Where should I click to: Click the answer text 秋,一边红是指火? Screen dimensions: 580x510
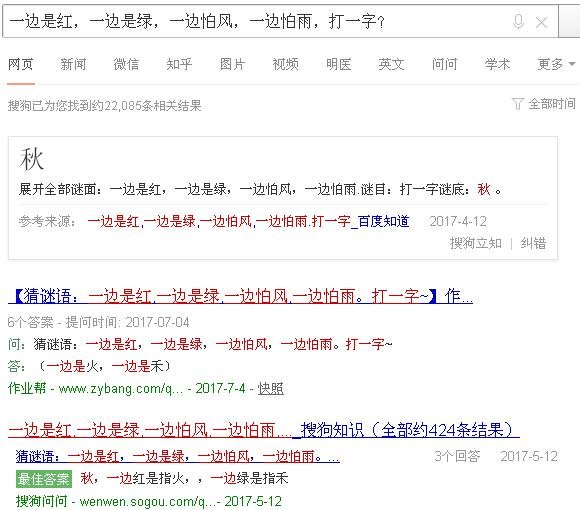click(x=184, y=479)
